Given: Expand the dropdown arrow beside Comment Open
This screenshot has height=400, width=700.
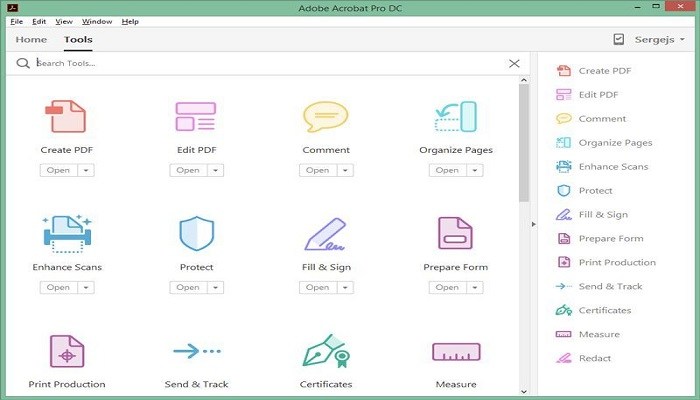Looking at the screenshot, I should pos(344,170).
